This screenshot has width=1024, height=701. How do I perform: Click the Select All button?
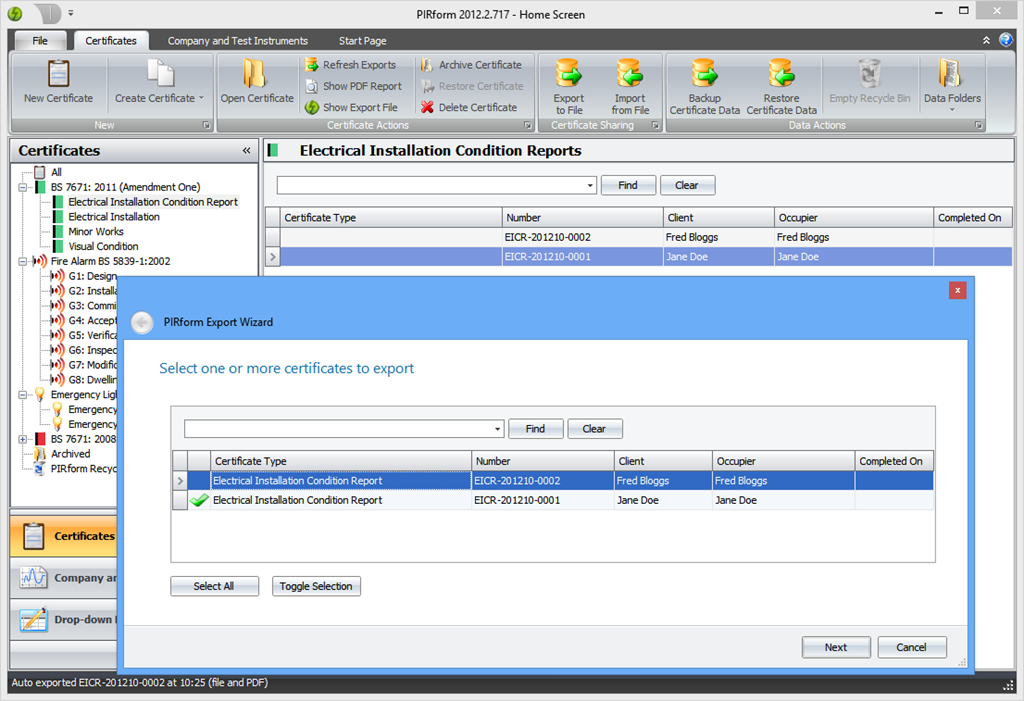214,586
